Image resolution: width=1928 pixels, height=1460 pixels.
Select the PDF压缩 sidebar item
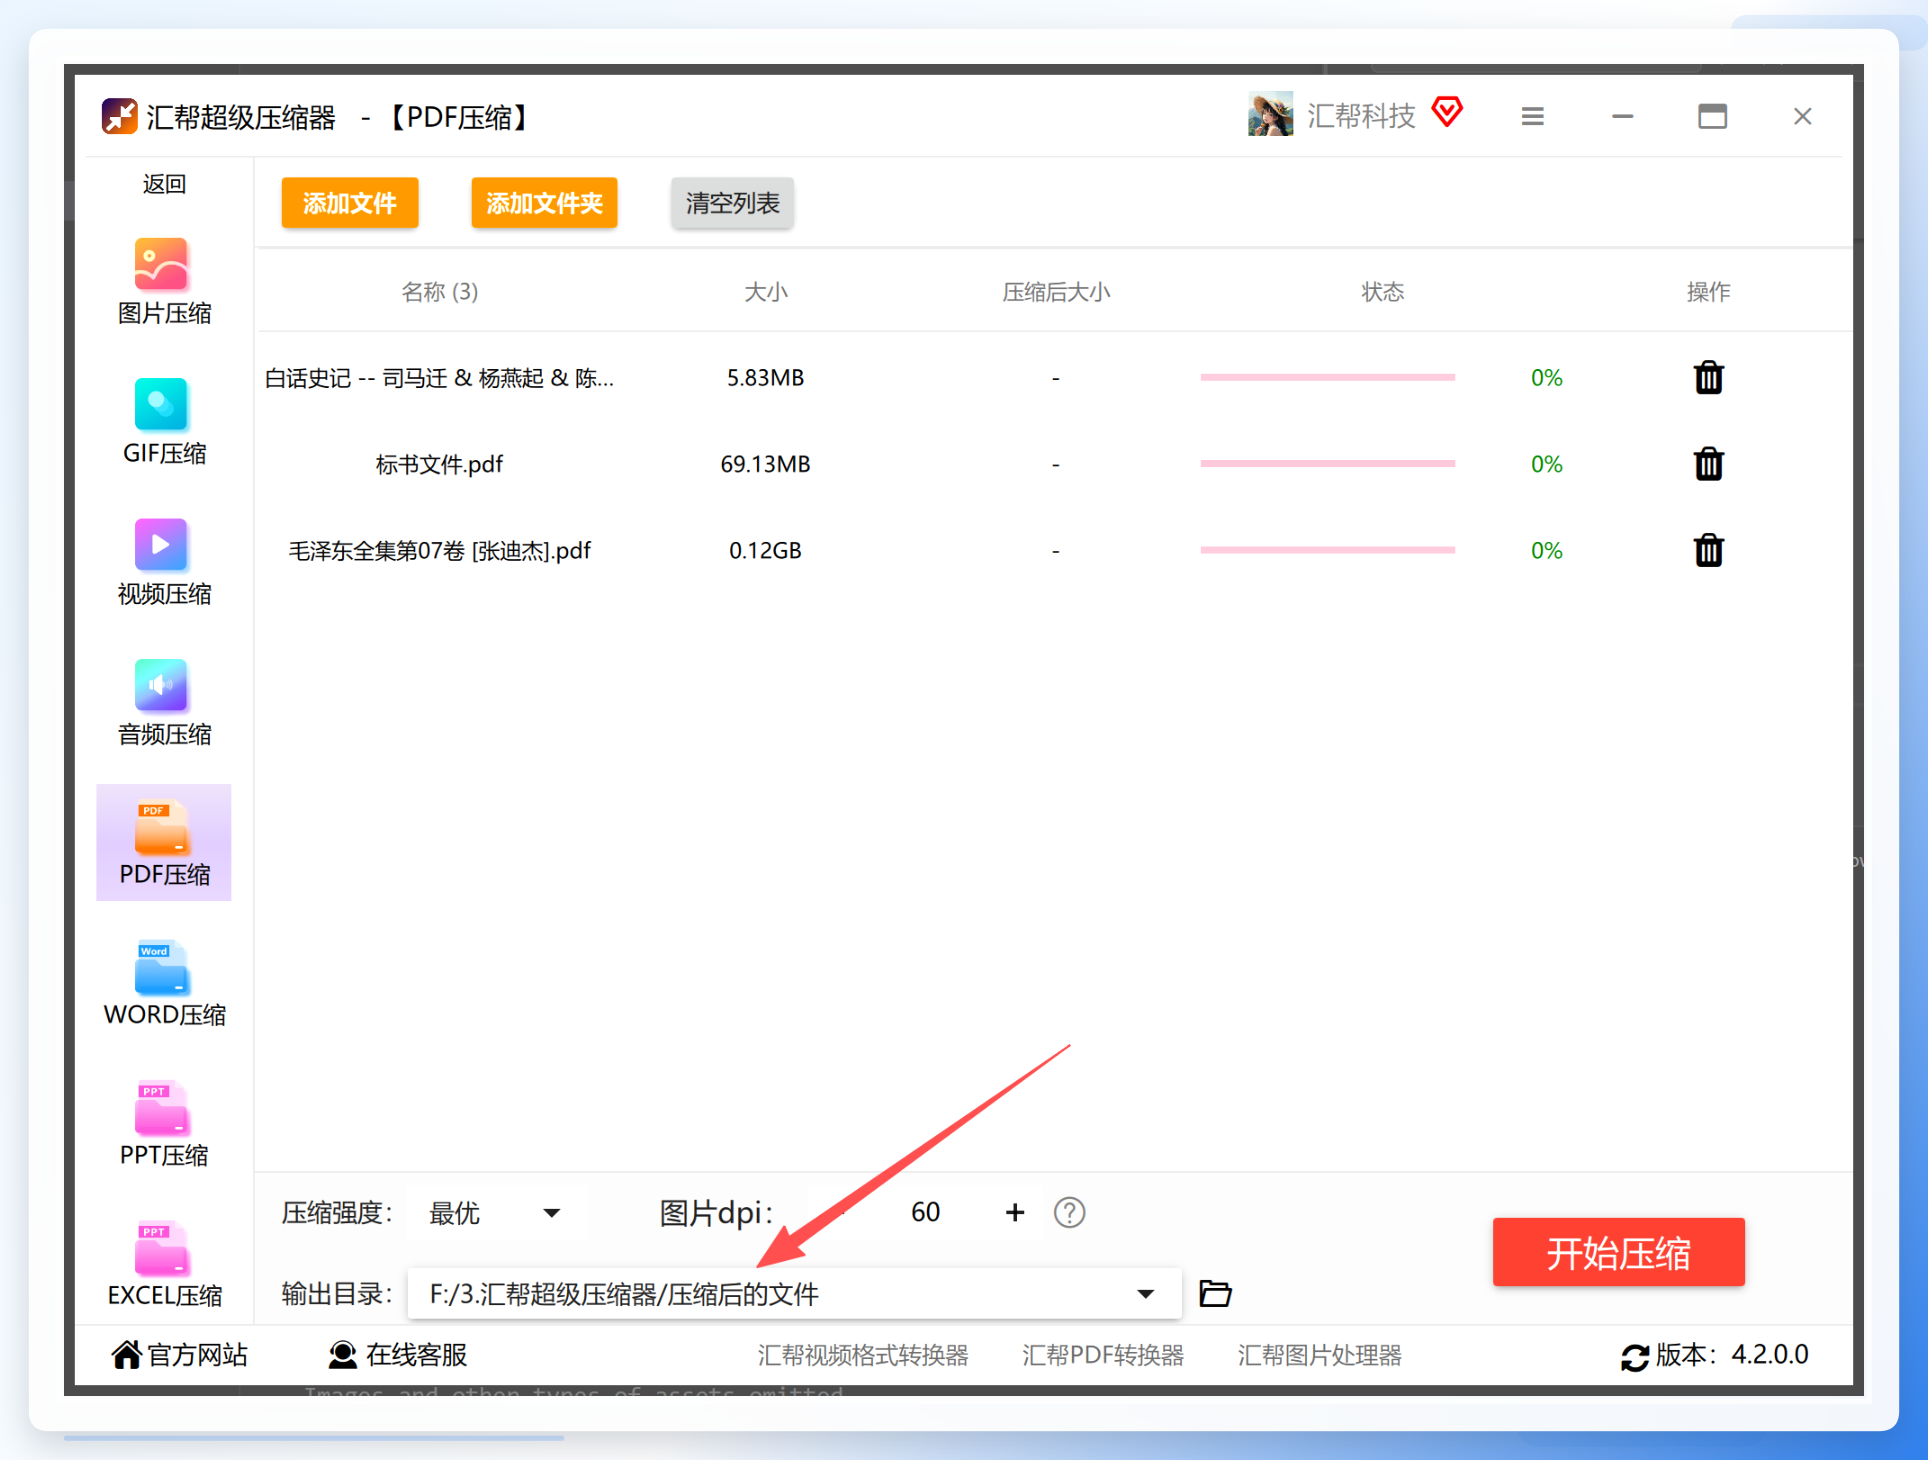click(164, 843)
